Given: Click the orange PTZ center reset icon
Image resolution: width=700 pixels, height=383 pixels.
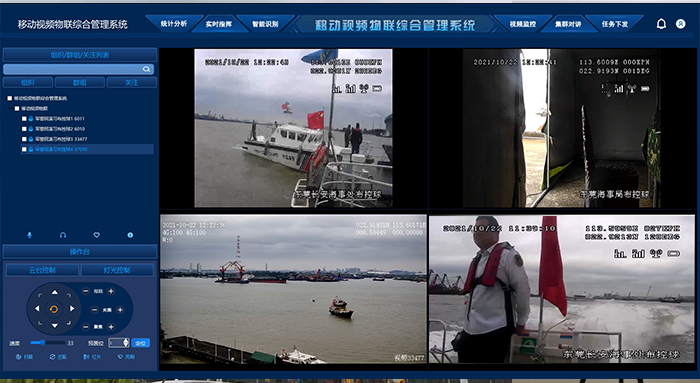Looking at the screenshot, I should [54, 309].
